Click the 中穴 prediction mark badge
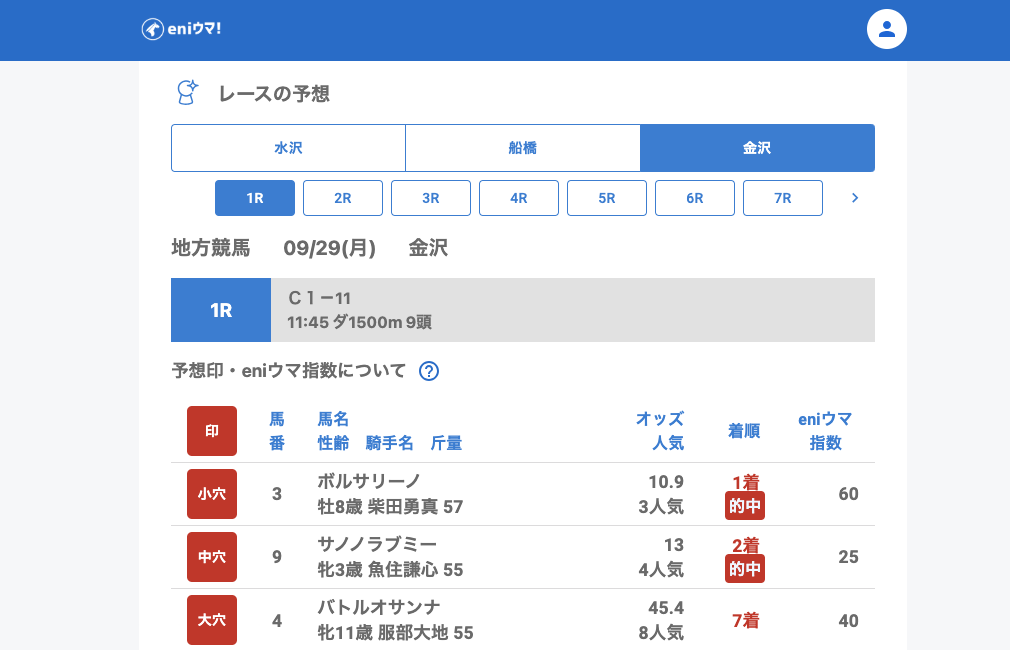 [x=212, y=557]
